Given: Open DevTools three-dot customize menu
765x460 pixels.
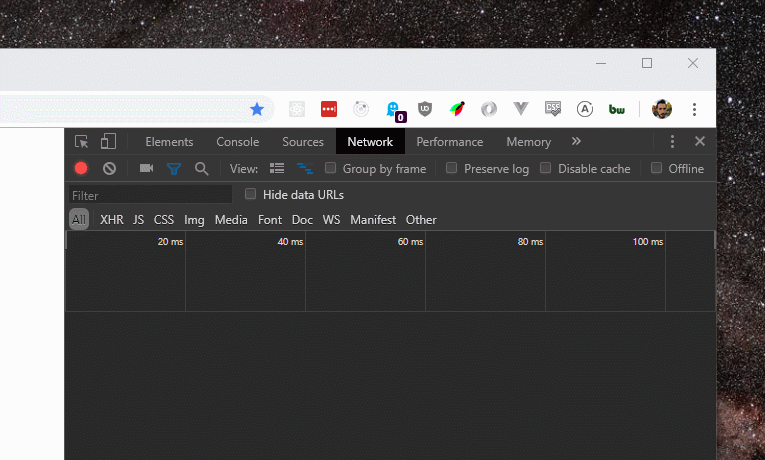Looking at the screenshot, I should coord(672,141).
